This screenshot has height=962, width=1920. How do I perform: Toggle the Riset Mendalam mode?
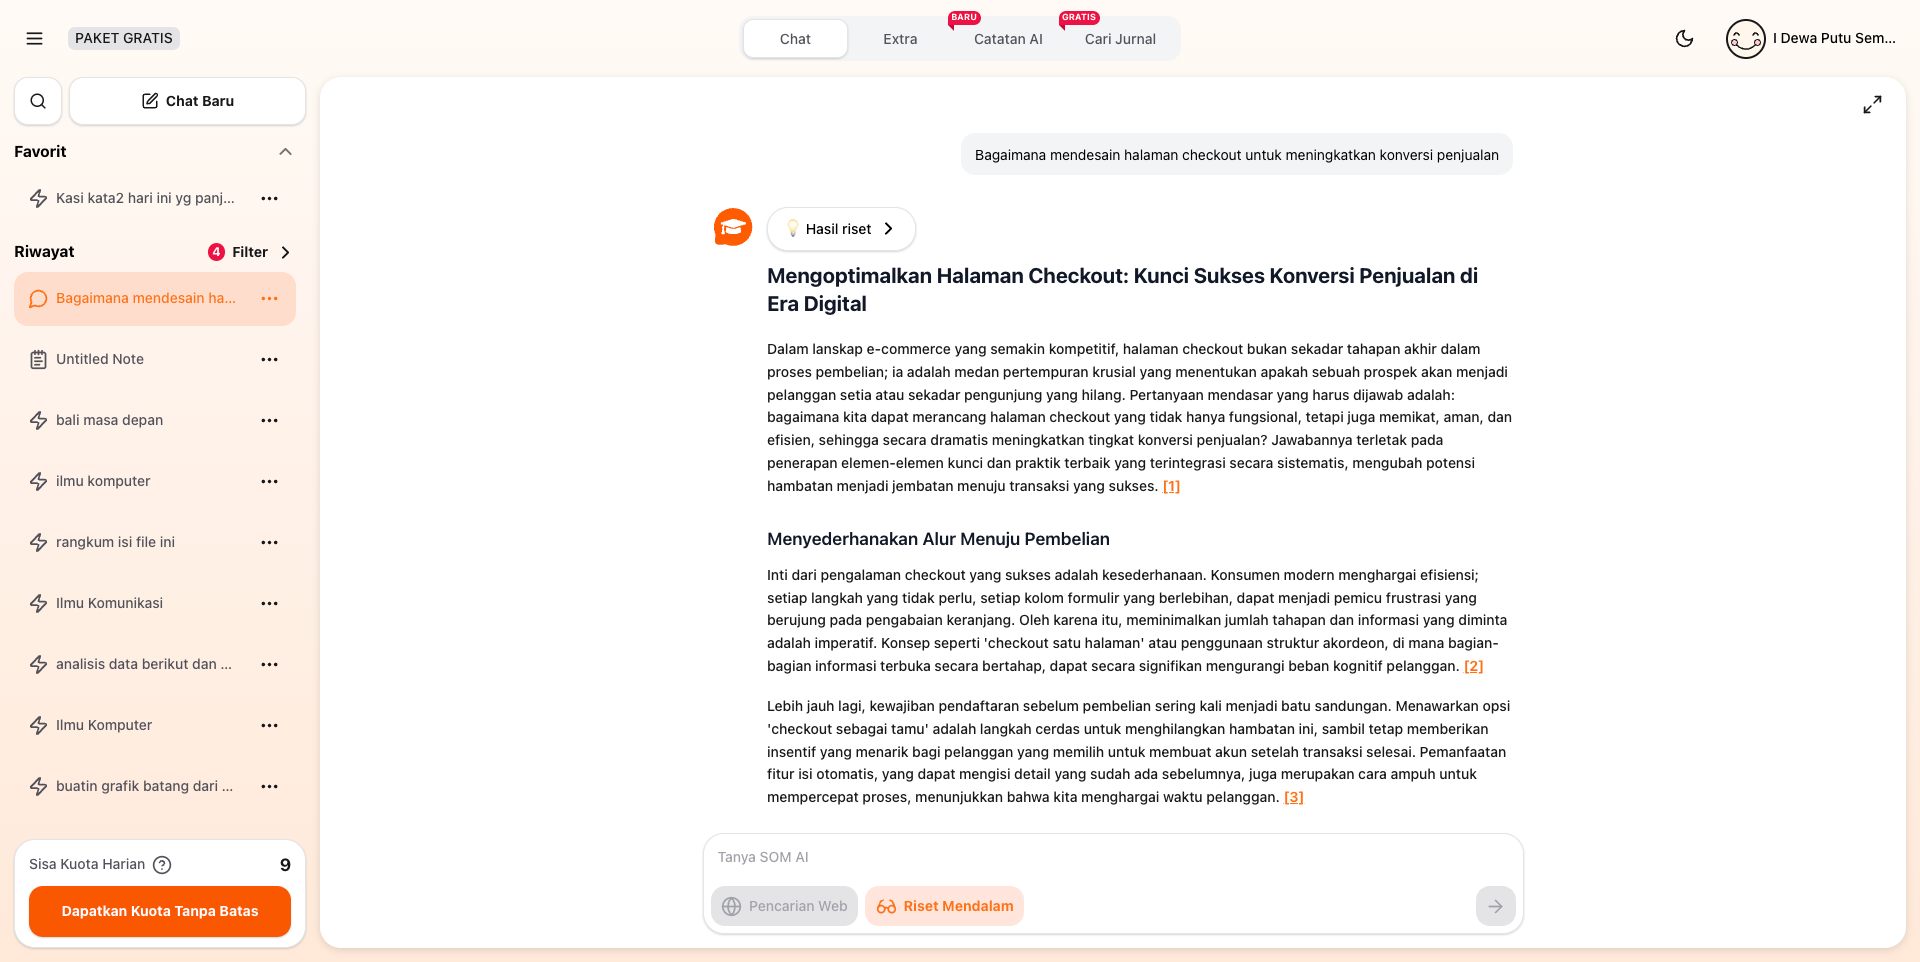[944, 906]
